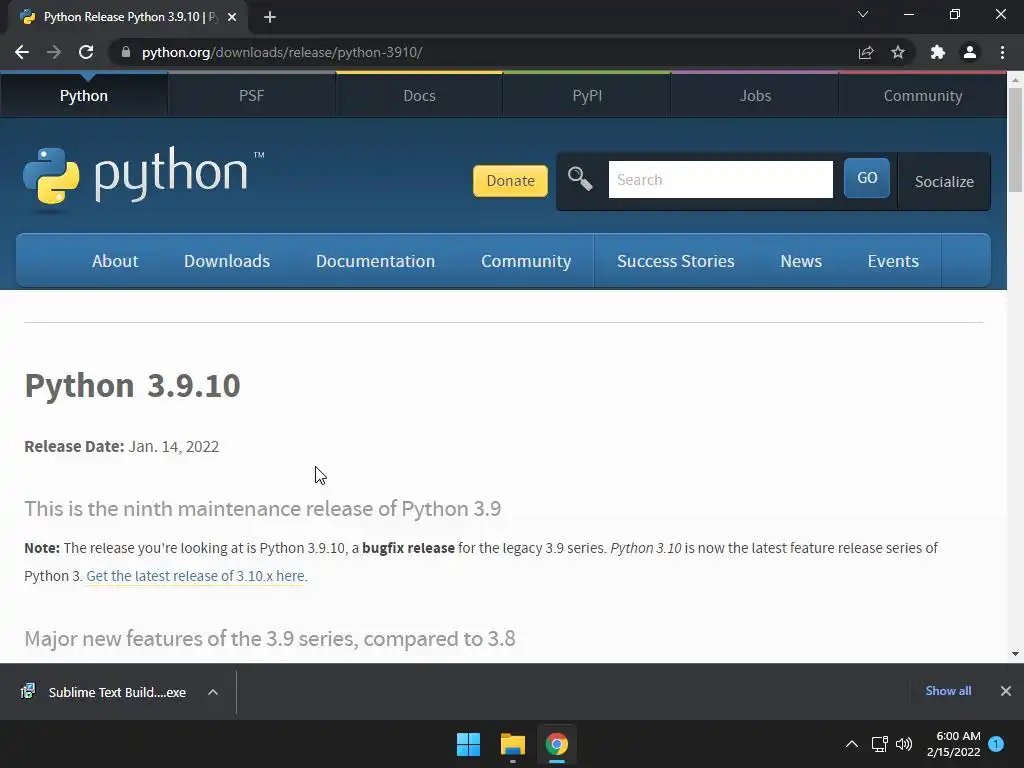Screen dimensions: 1024x768
Task: Open the Docs top tab
Action: coord(419,96)
